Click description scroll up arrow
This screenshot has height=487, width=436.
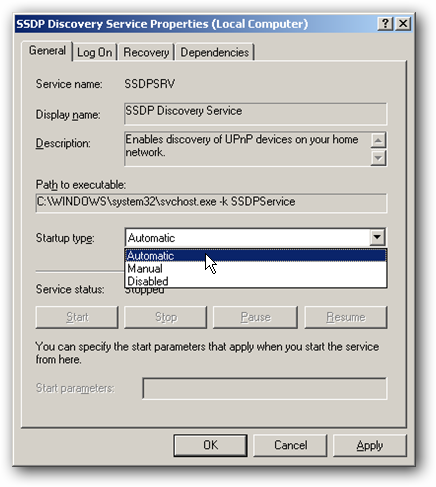click(378, 140)
